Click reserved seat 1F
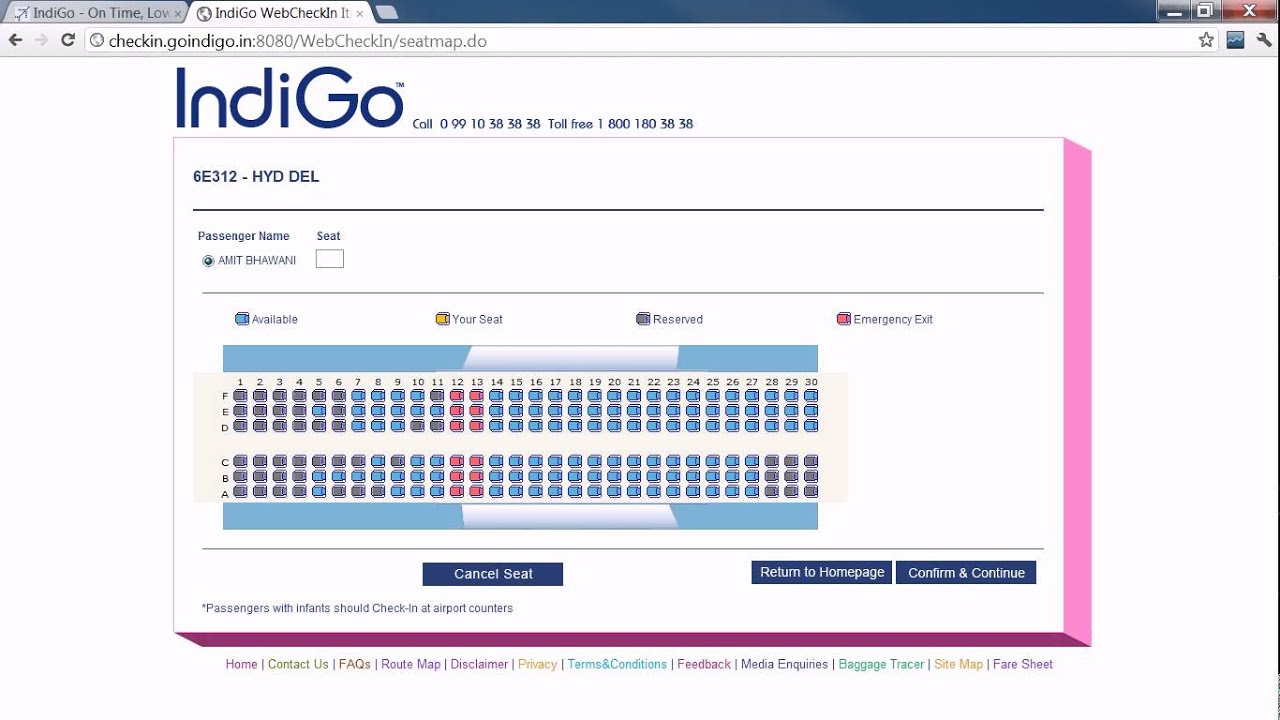 coord(240,396)
